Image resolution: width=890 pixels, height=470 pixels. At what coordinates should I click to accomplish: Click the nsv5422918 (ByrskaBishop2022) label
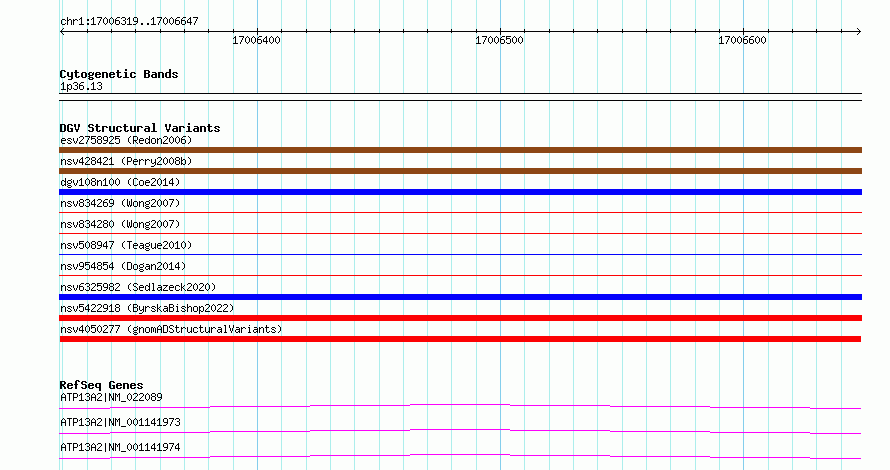tap(147, 308)
